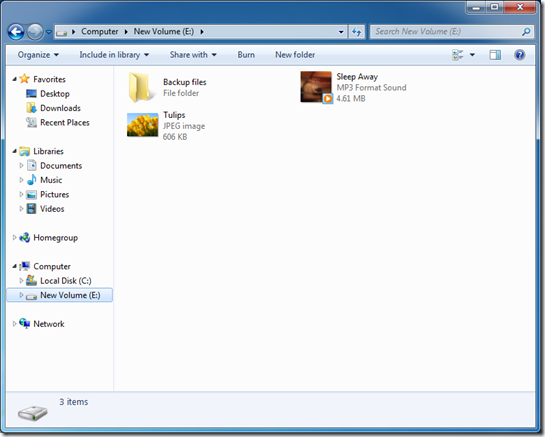Collapse the Libraries tree section

coord(14,151)
